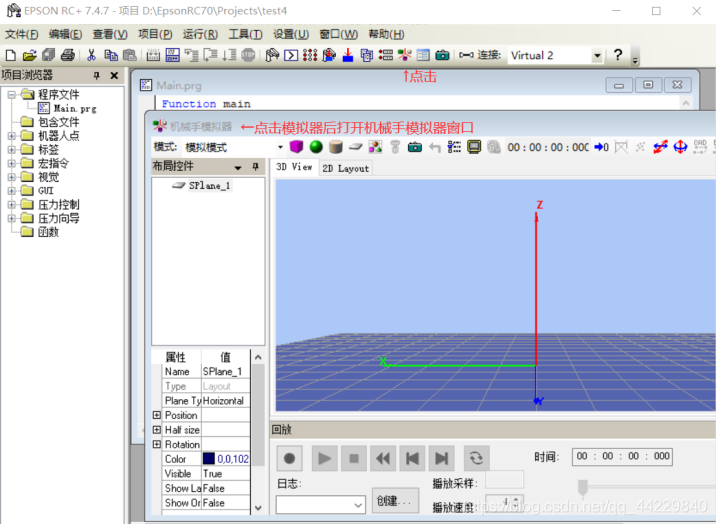Open the Robot Manager icon
This screenshot has height=525, width=717.
[272, 55]
